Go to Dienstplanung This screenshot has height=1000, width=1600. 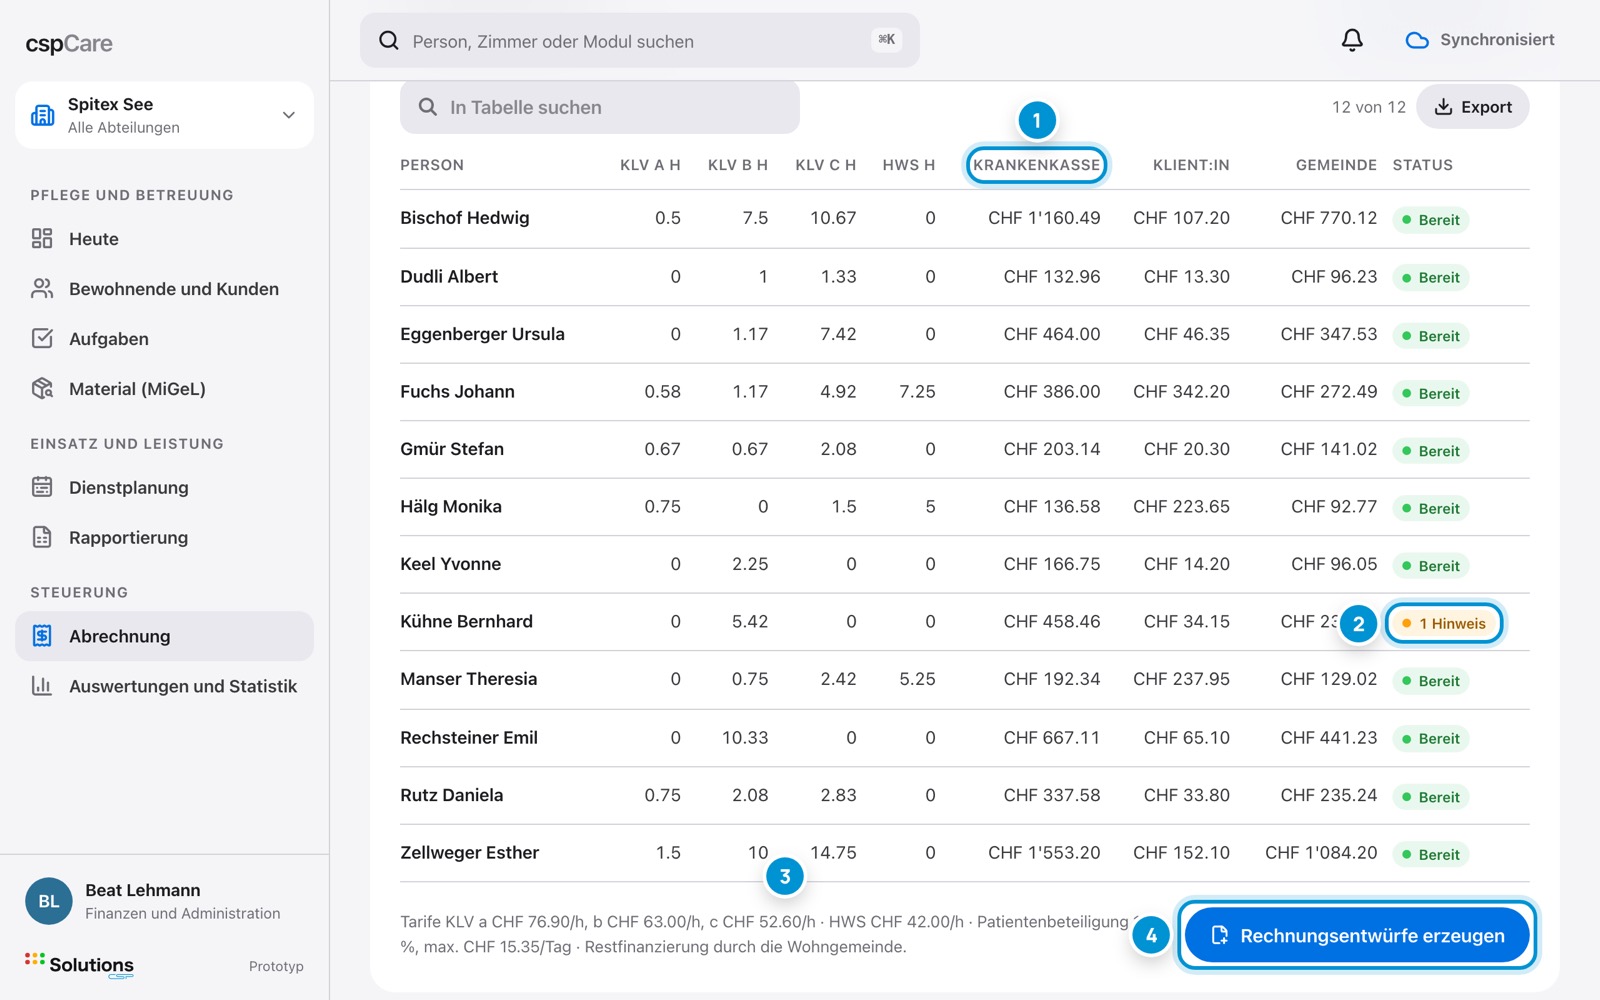pos(164,488)
